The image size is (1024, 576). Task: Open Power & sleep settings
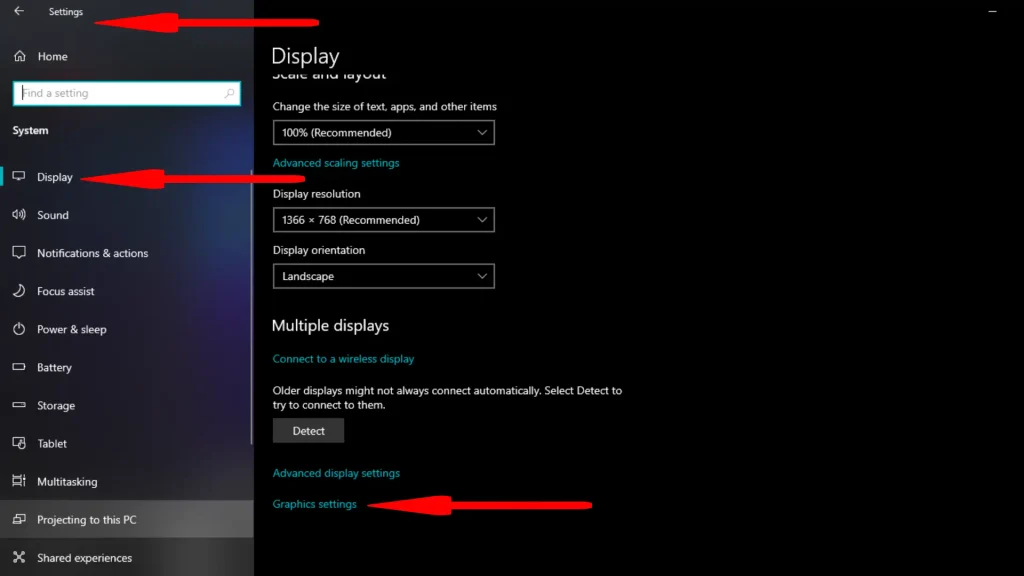tap(127, 329)
